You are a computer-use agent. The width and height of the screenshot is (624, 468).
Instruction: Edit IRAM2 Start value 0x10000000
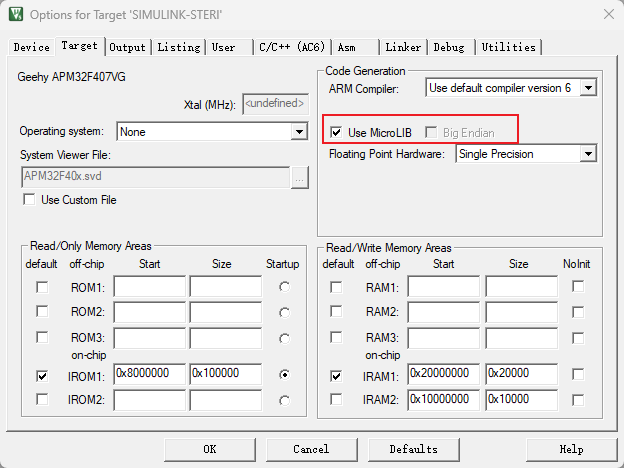point(444,400)
